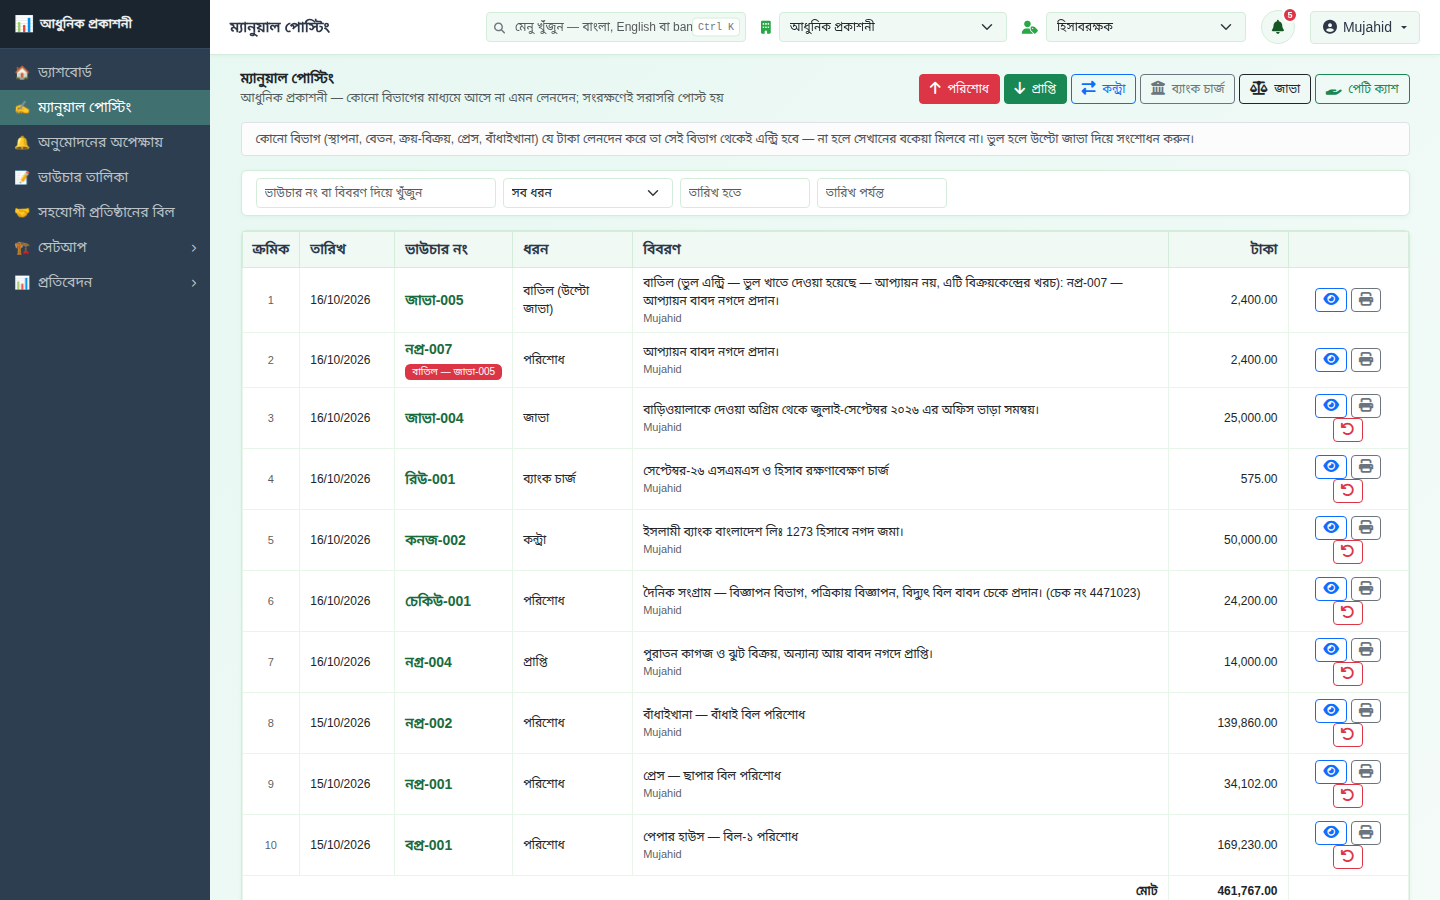This screenshot has height=900, width=1440.
Task: Print voucher রিউ-001
Action: click(x=1366, y=467)
